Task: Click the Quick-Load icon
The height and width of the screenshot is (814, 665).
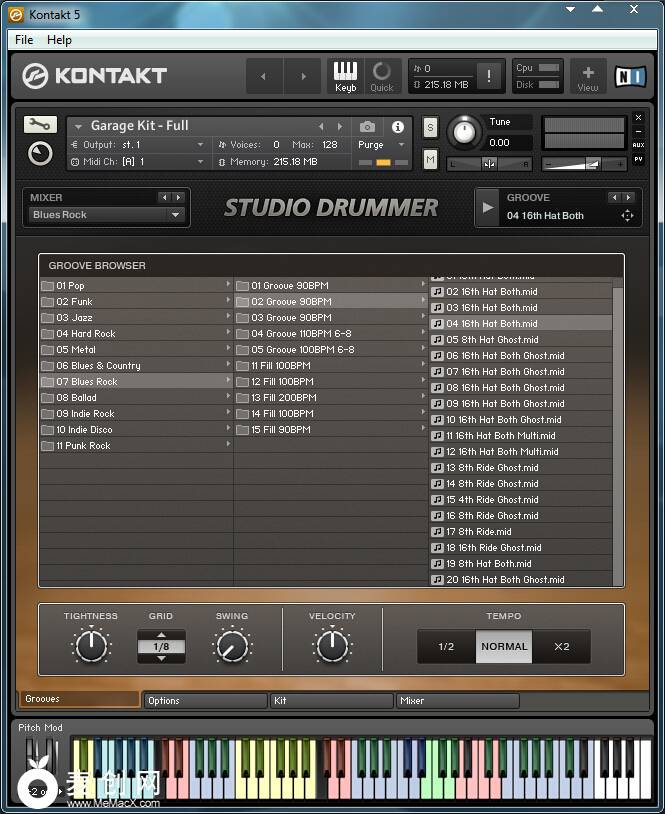Action: pos(382,76)
